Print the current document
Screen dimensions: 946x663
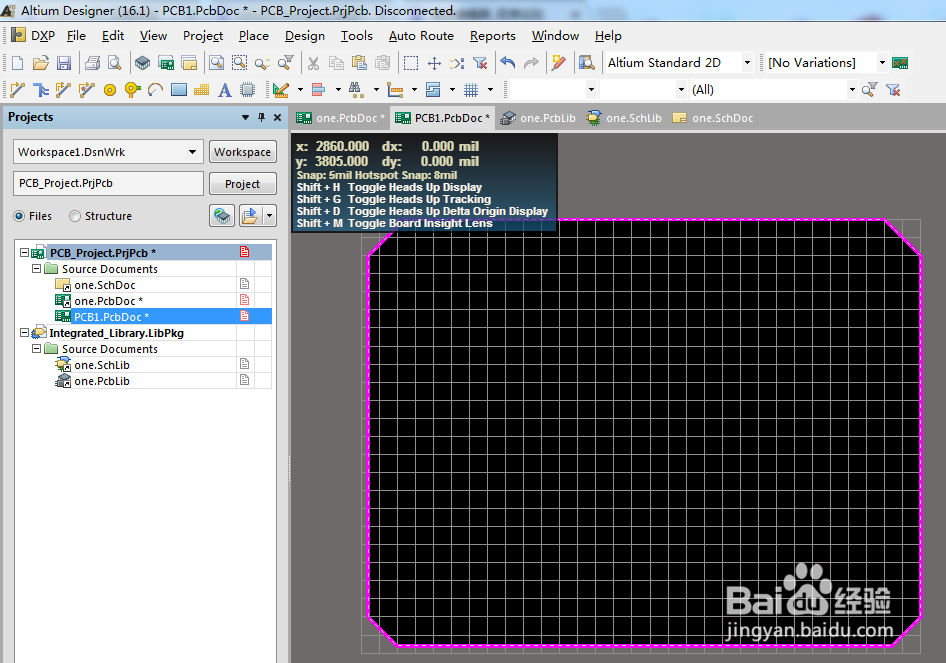pos(92,63)
